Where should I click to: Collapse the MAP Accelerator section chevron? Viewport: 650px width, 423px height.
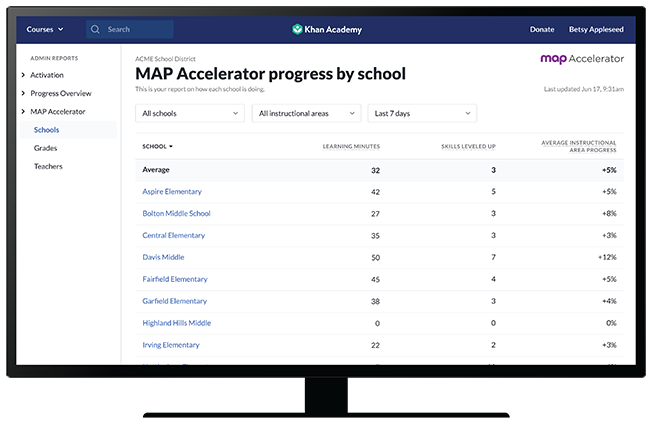pos(23,112)
